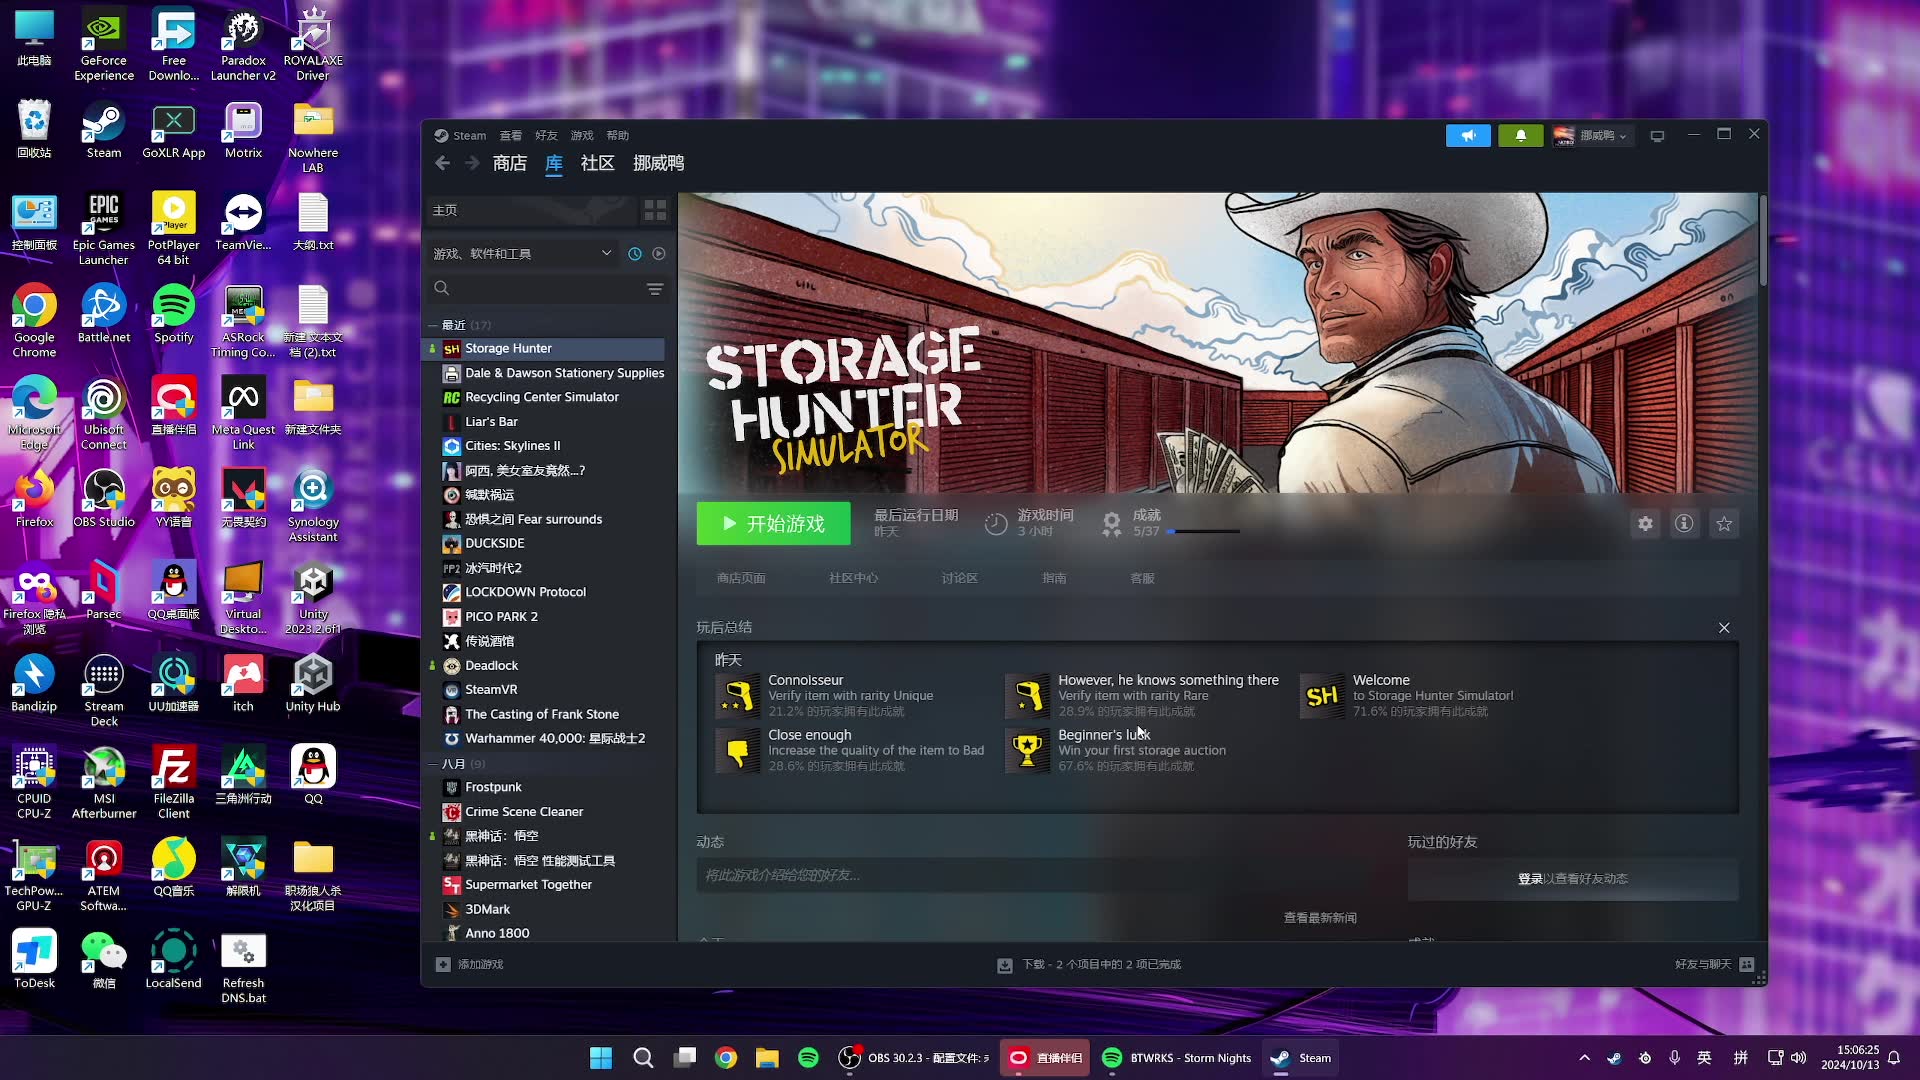1920x1080 pixels.
Task: Toggle ready-to-play filter icon
Action: coord(659,254)
